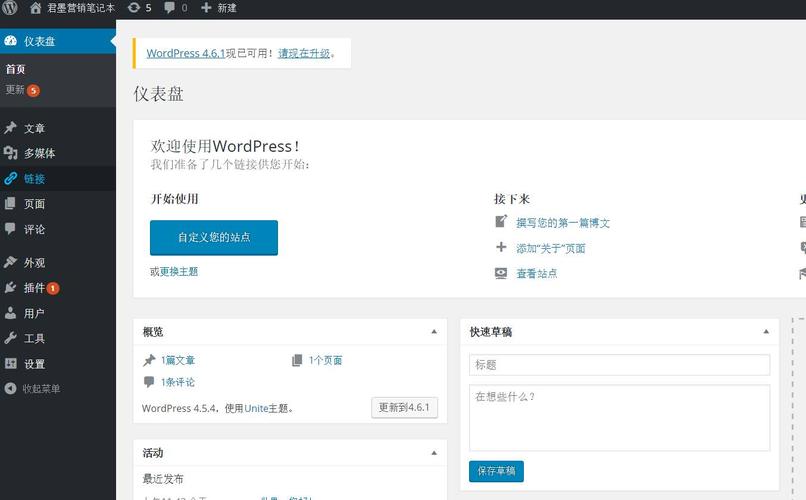Click the WordPress logo in admin bar
806x500 pixels.
tap(10, 7)
